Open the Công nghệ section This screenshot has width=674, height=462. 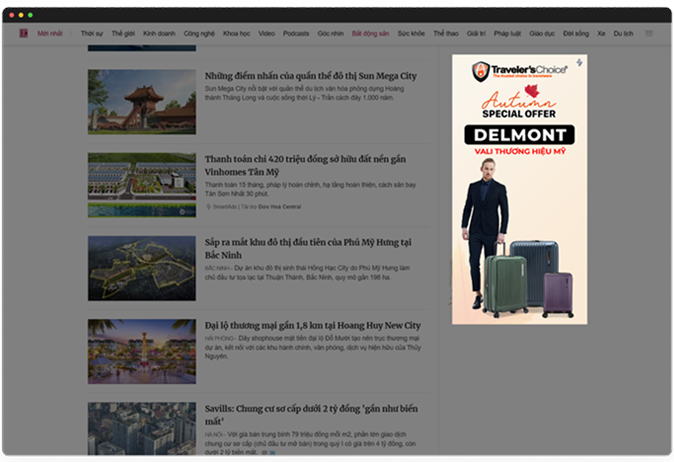coord(199,33)
